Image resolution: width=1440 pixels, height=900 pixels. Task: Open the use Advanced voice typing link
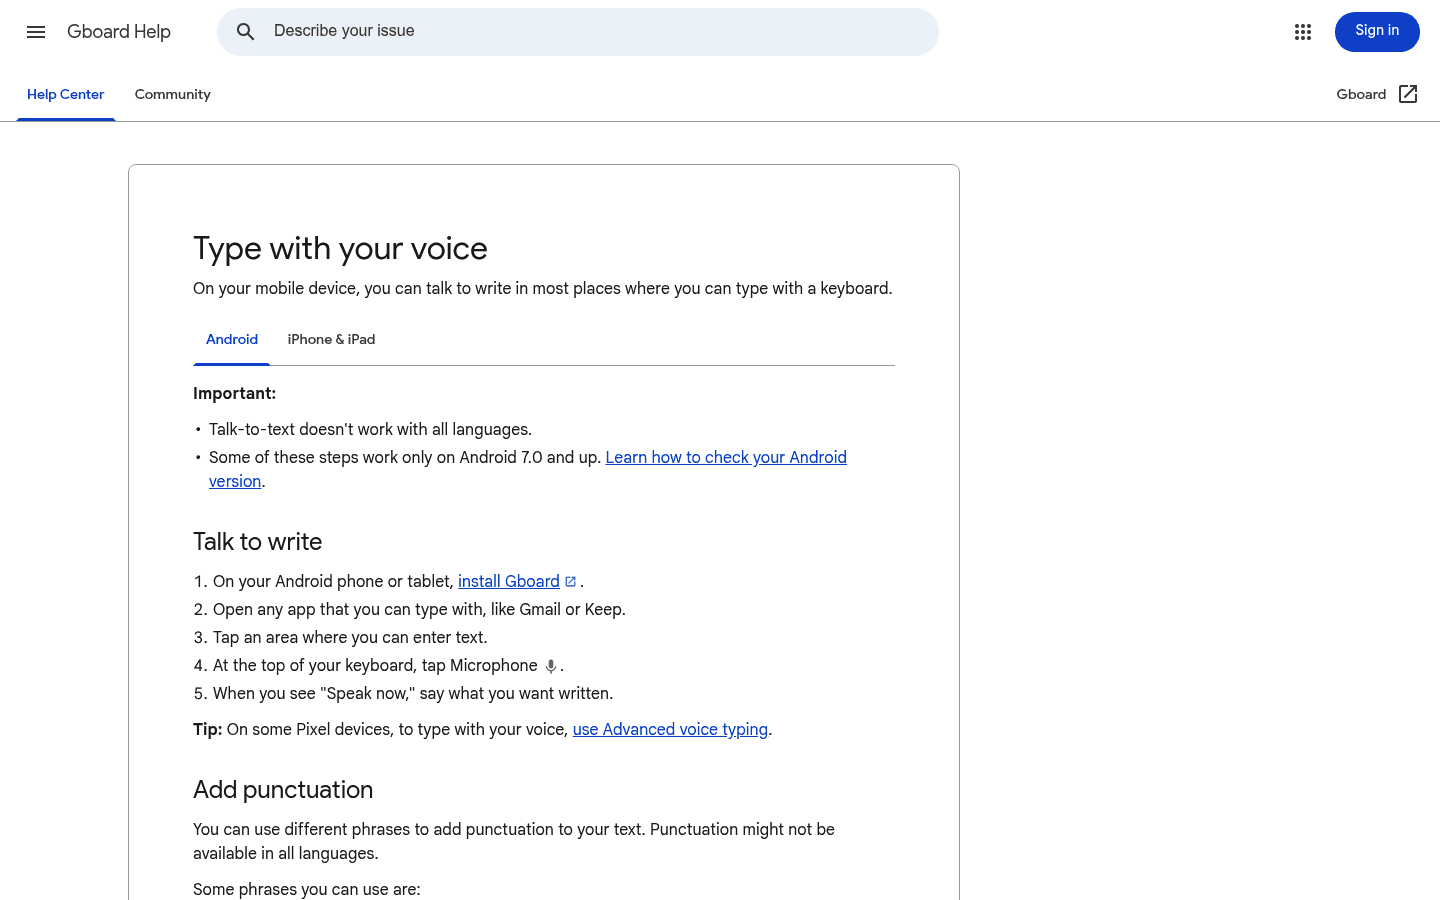[670, 730]
